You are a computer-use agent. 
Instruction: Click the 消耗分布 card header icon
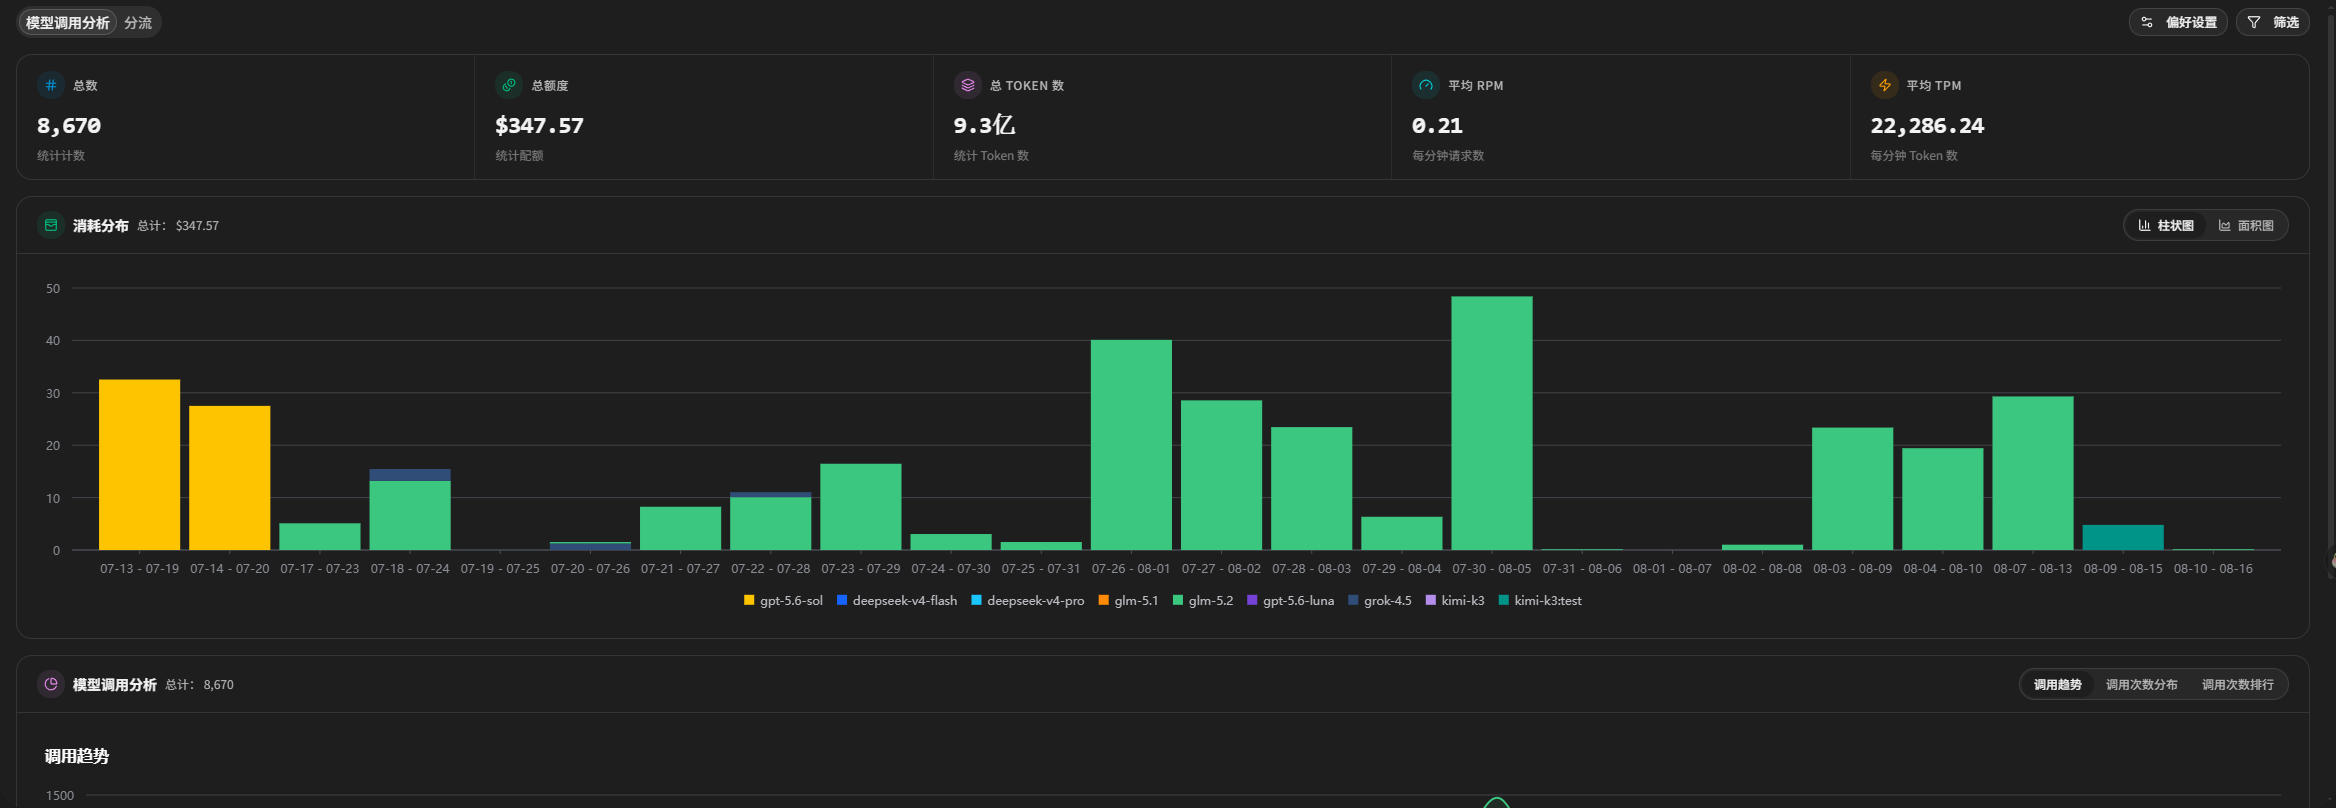[51, 226]
